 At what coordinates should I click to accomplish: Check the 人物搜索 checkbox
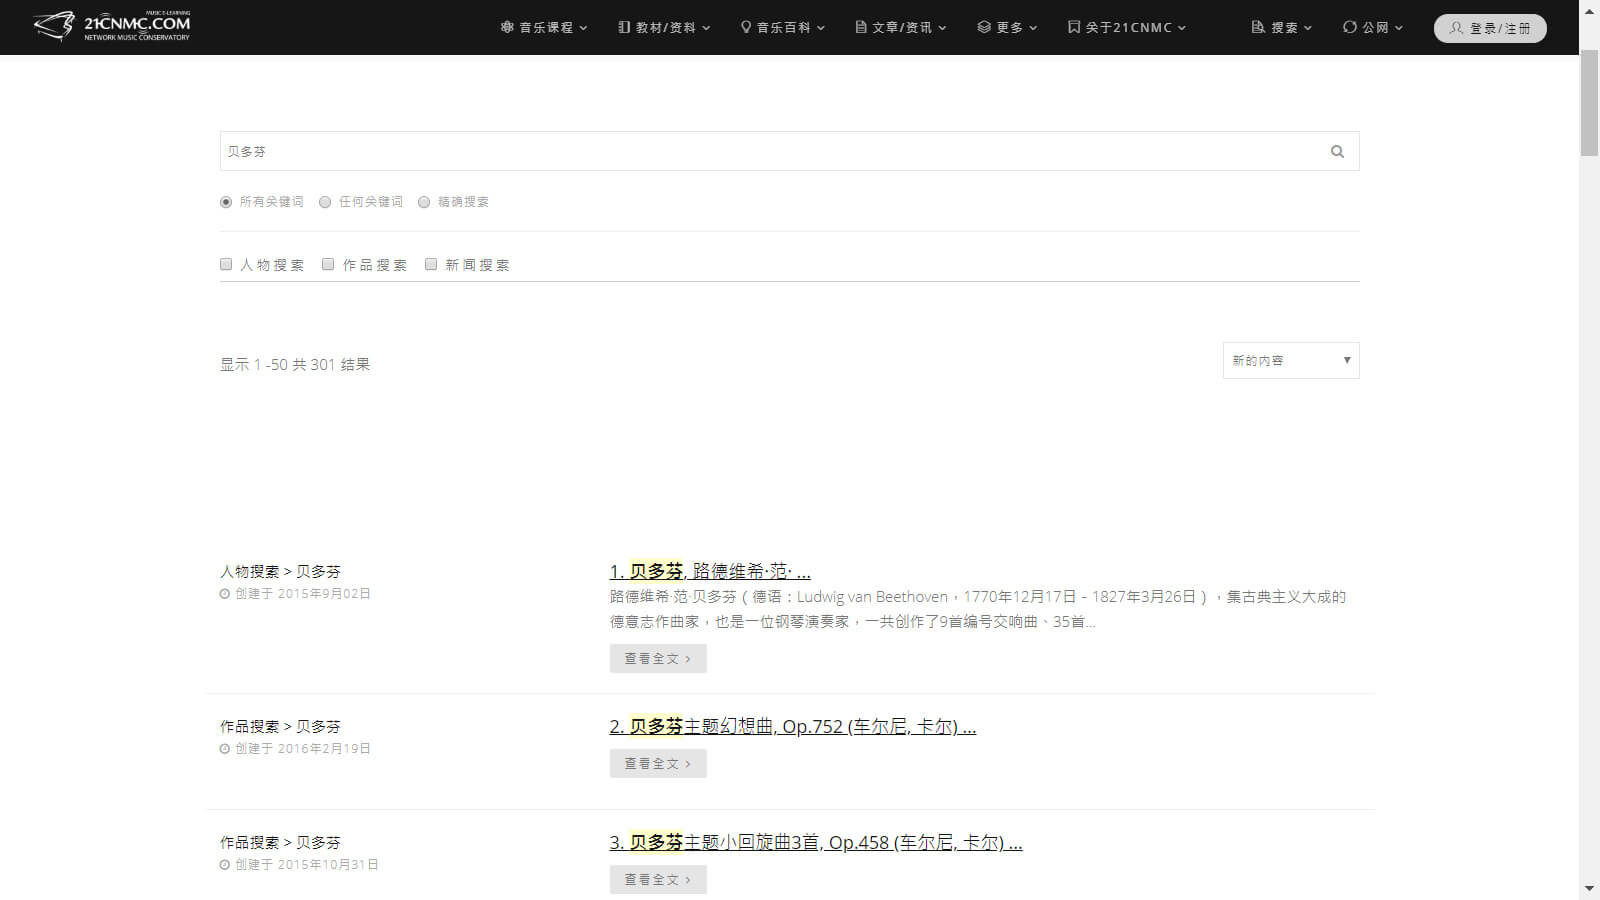tap(226, 264)
